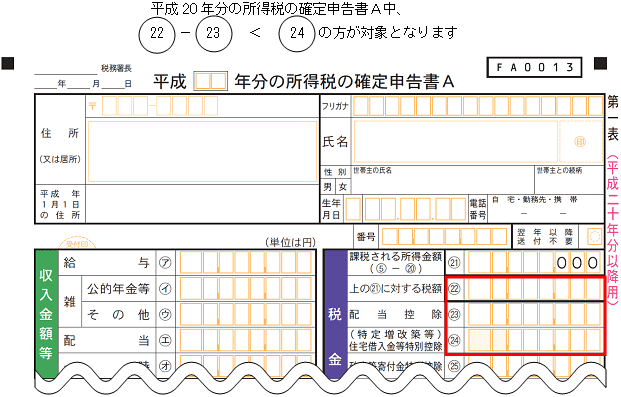Click the purple 税金 section header
Screen dimensions: 621x397
tap(335, 313)
